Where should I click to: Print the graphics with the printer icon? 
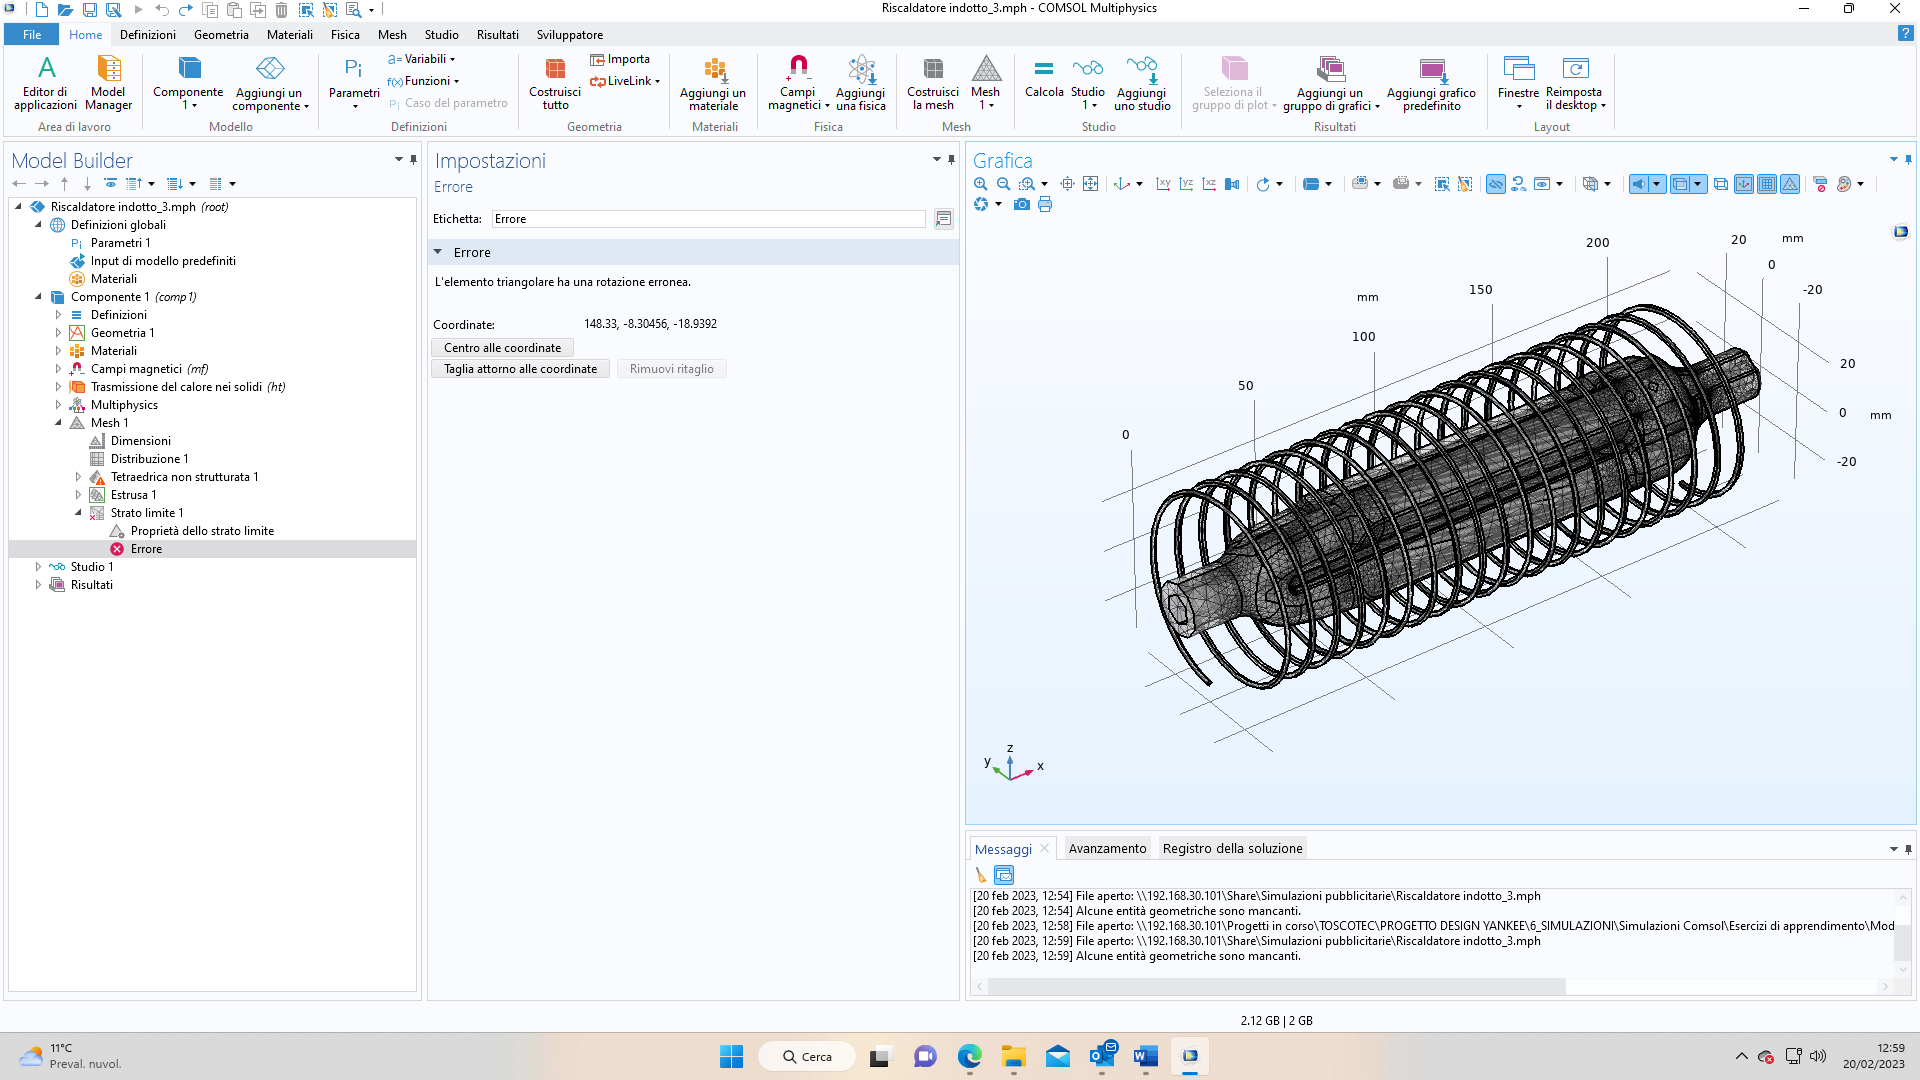tap(1045, 204)
